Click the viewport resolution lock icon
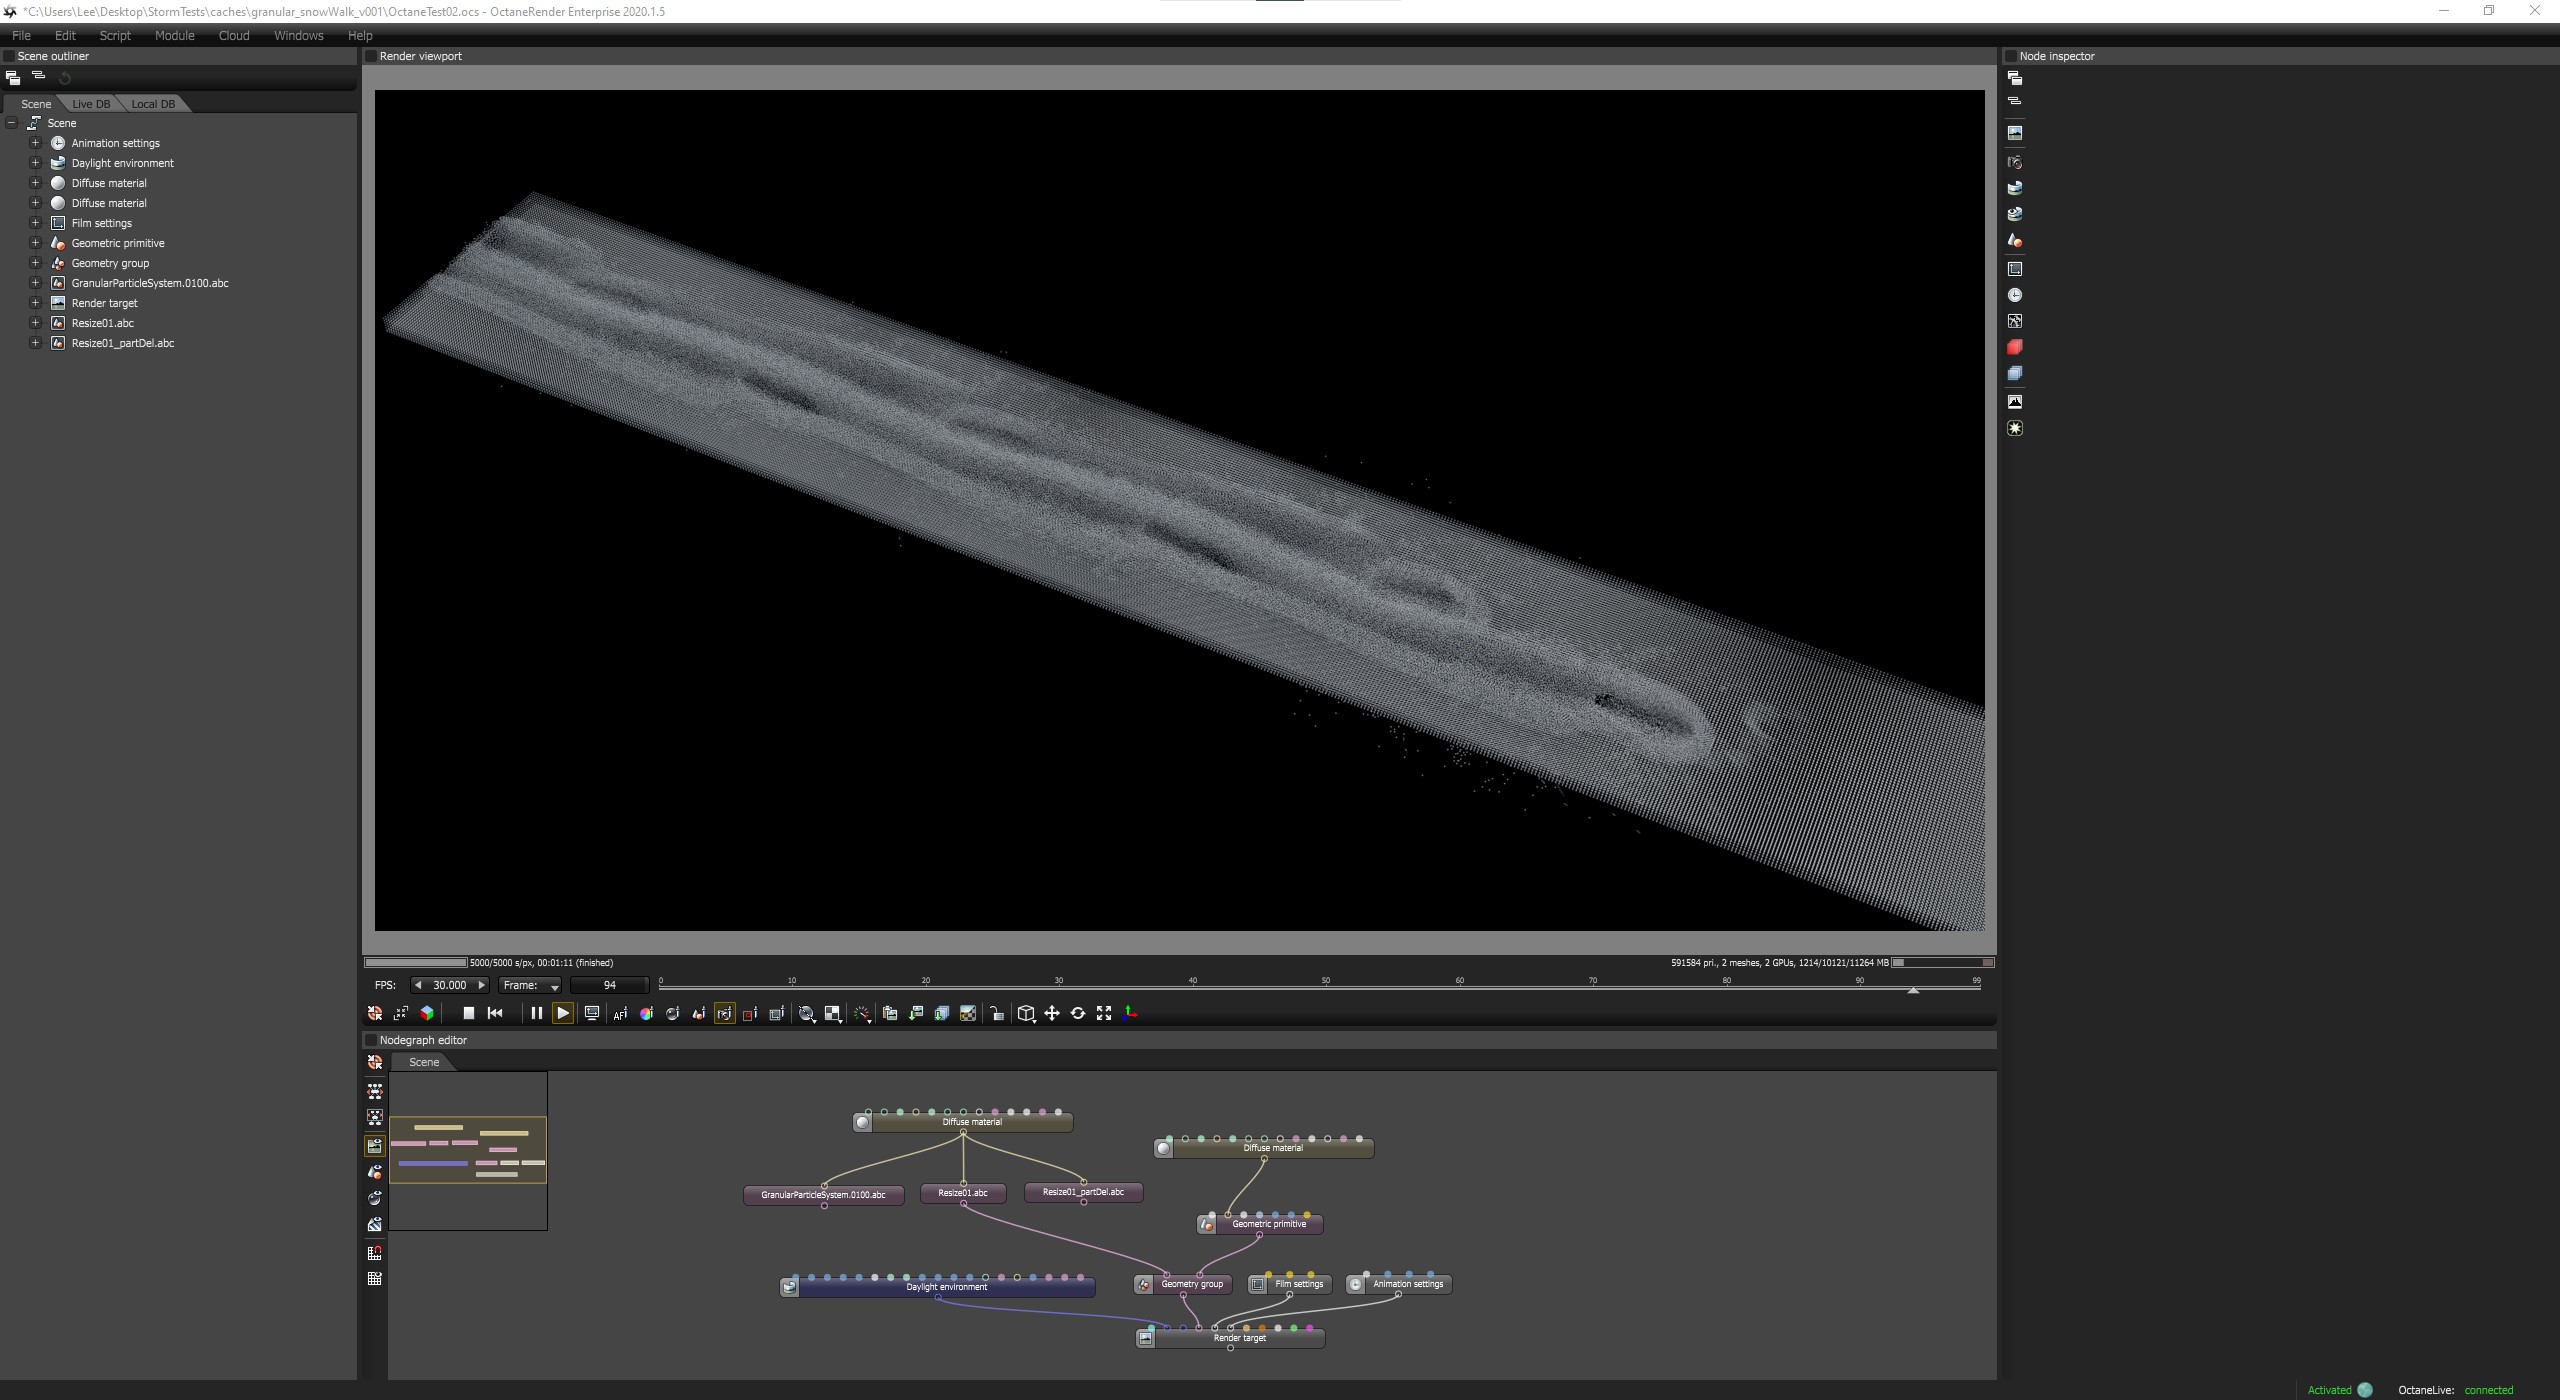The image size is (2560, 1400). (996, 1013)
